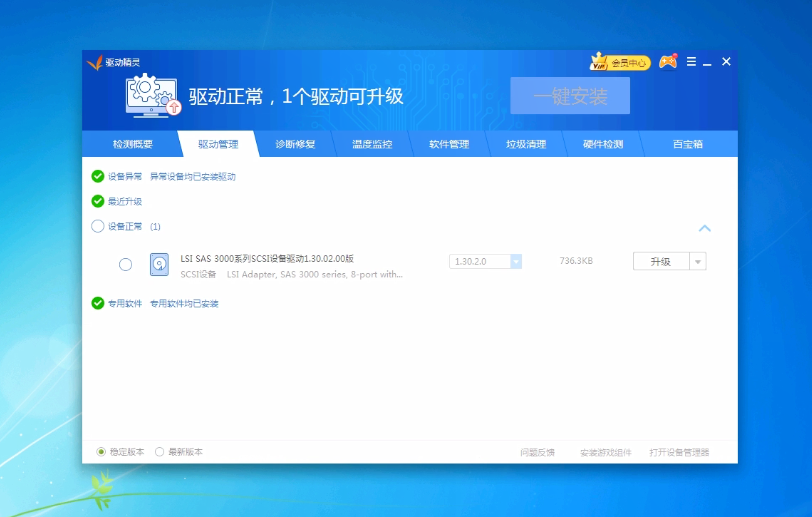Click the 一键安装 button
812x517 pixels.
tap(570, 96)
